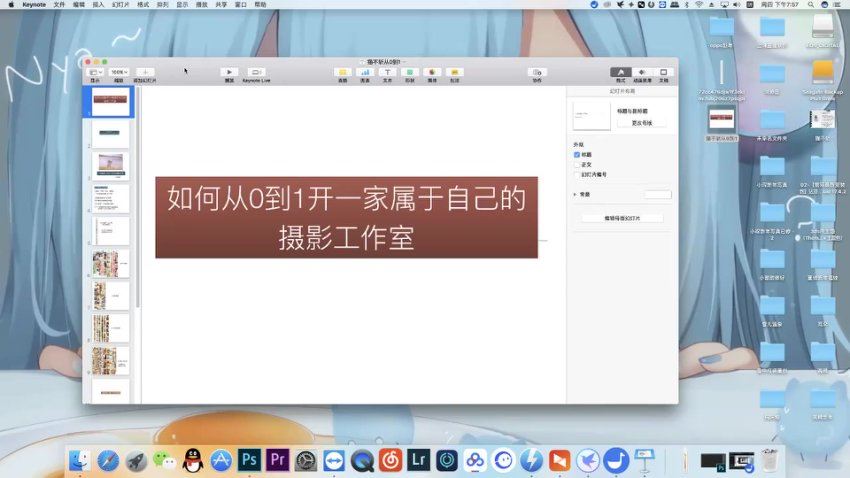This screenshot has height=478, width=850.
Task: Click the Edit Master Slide button
Action: [x=622, y=218]
